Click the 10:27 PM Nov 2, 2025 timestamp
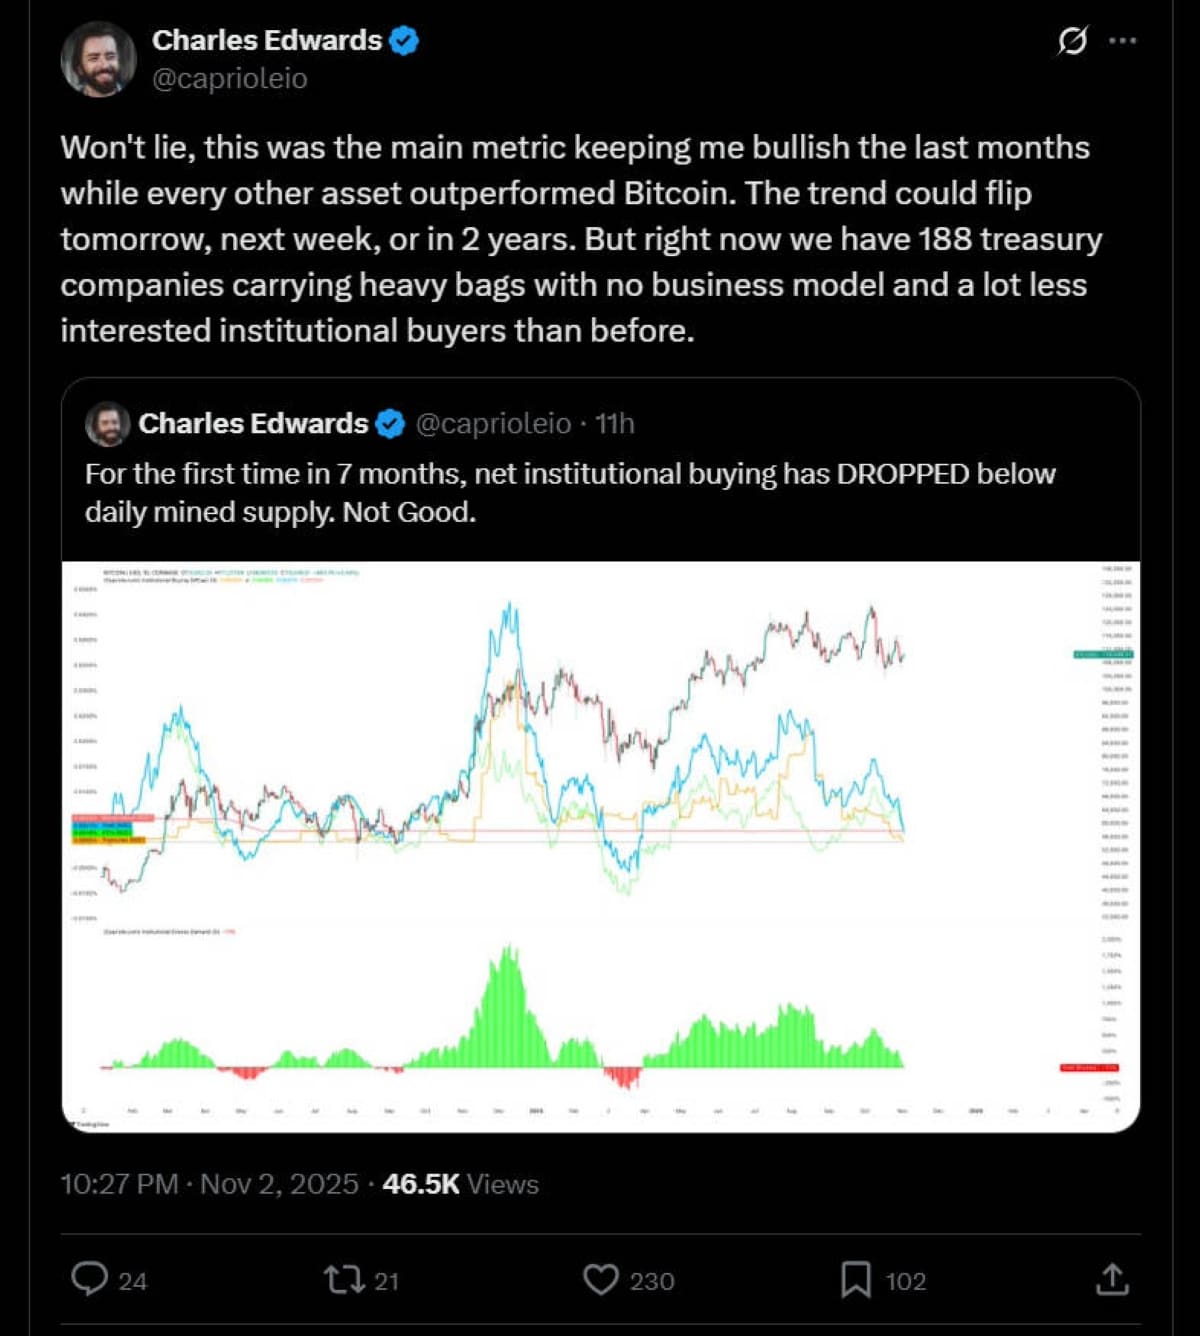Image resolution: width=1200 pixels, height=1336 pixels. tap(209, 1184)
